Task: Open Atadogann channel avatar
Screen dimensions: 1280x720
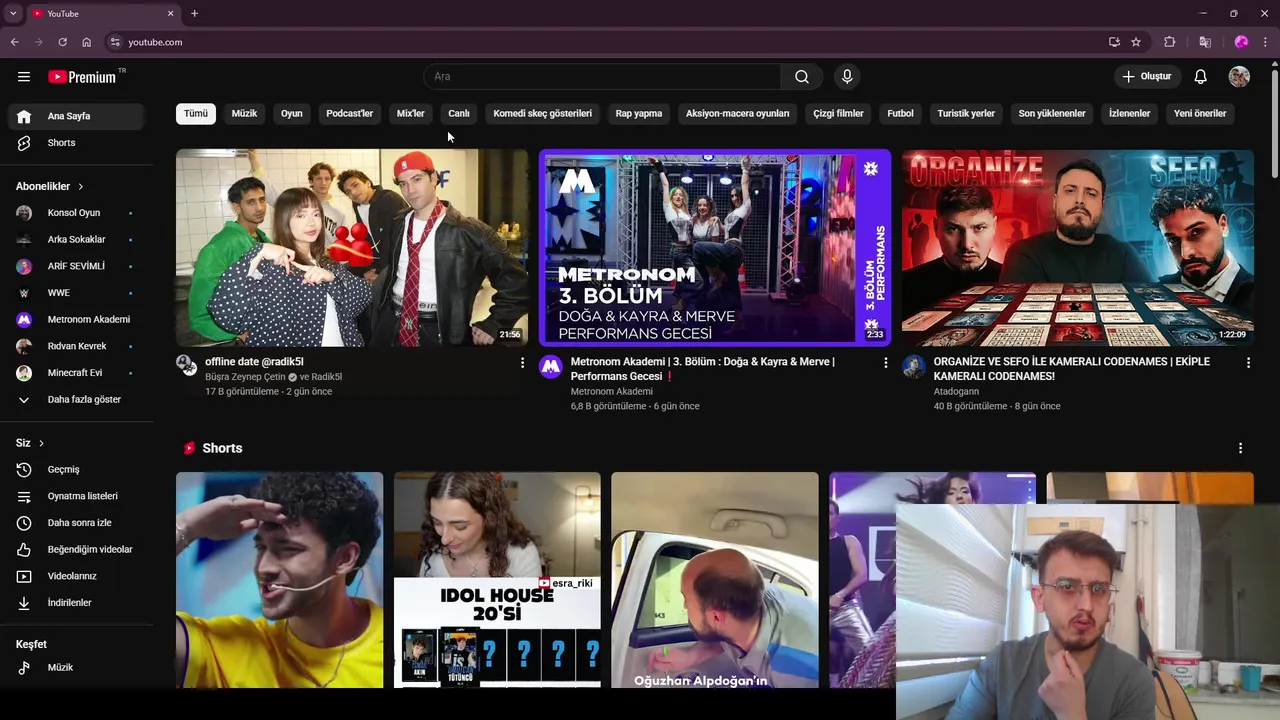Action: [x=914, y=366]
